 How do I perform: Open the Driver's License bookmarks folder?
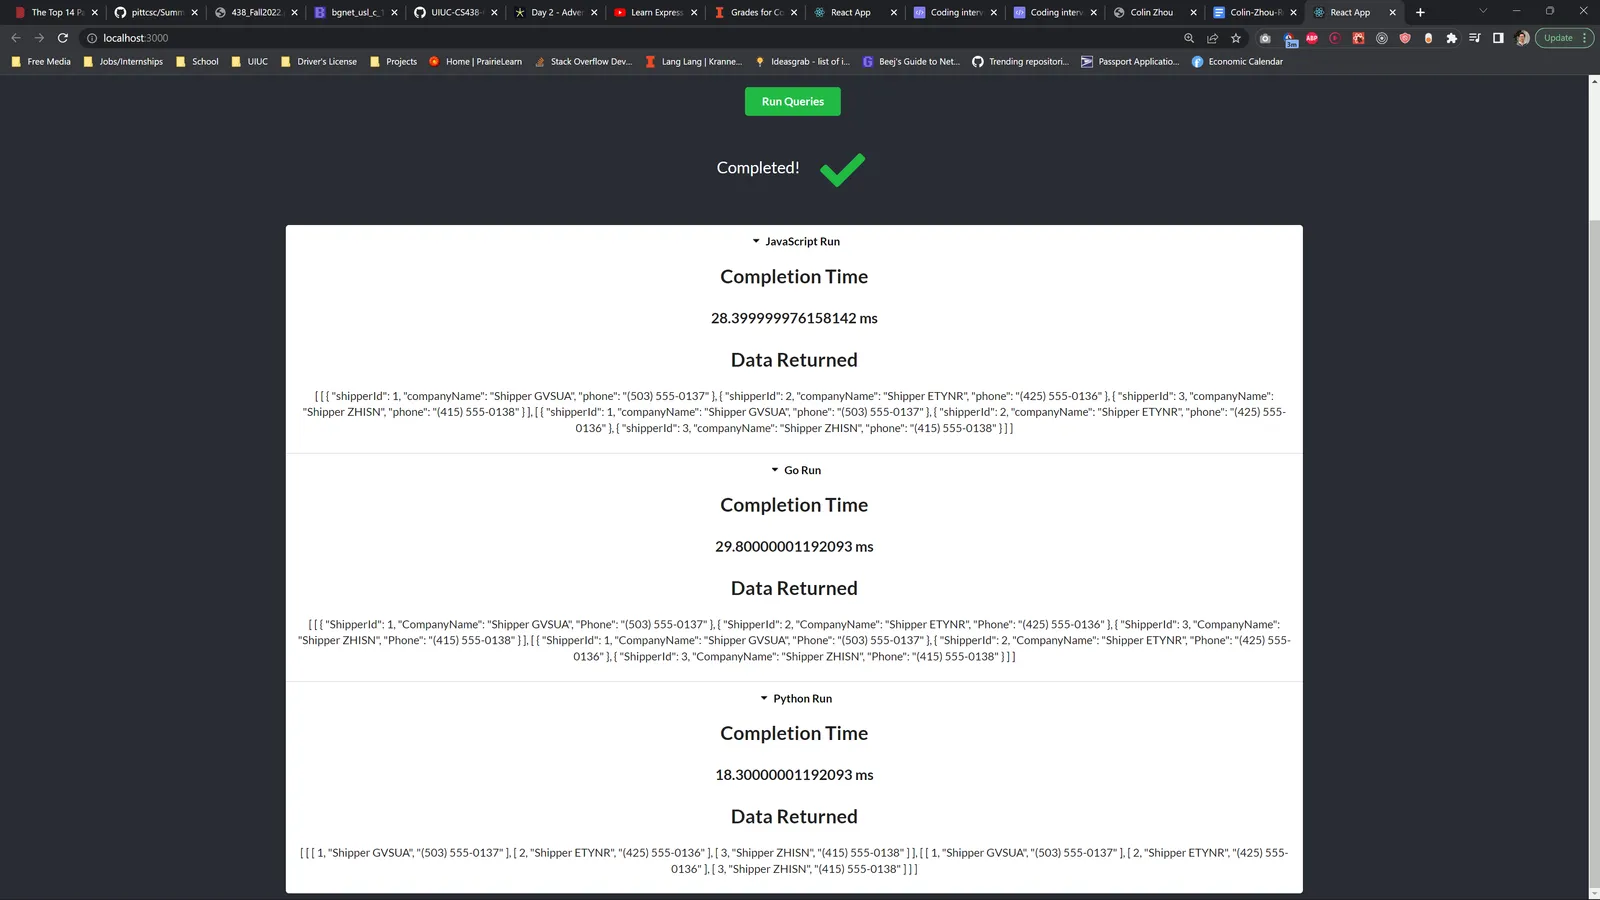click(318, 61)
